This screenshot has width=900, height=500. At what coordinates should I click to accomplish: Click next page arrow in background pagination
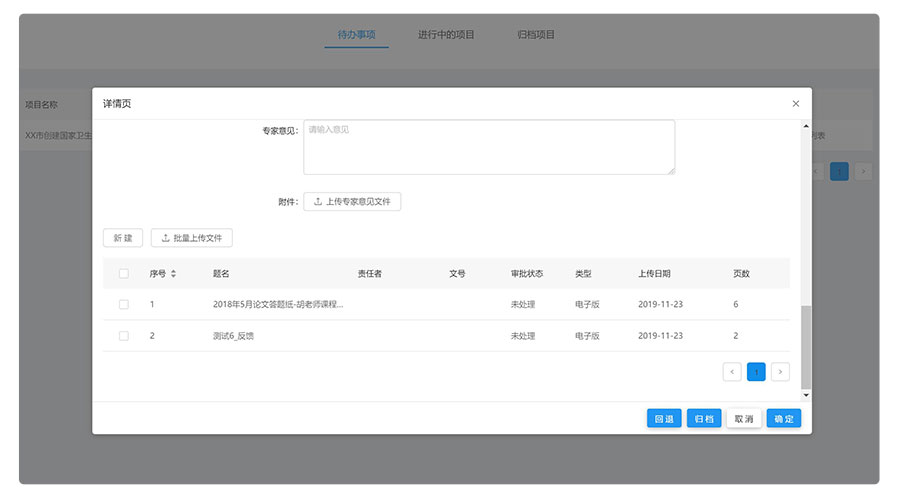click(x=863, y=171)
